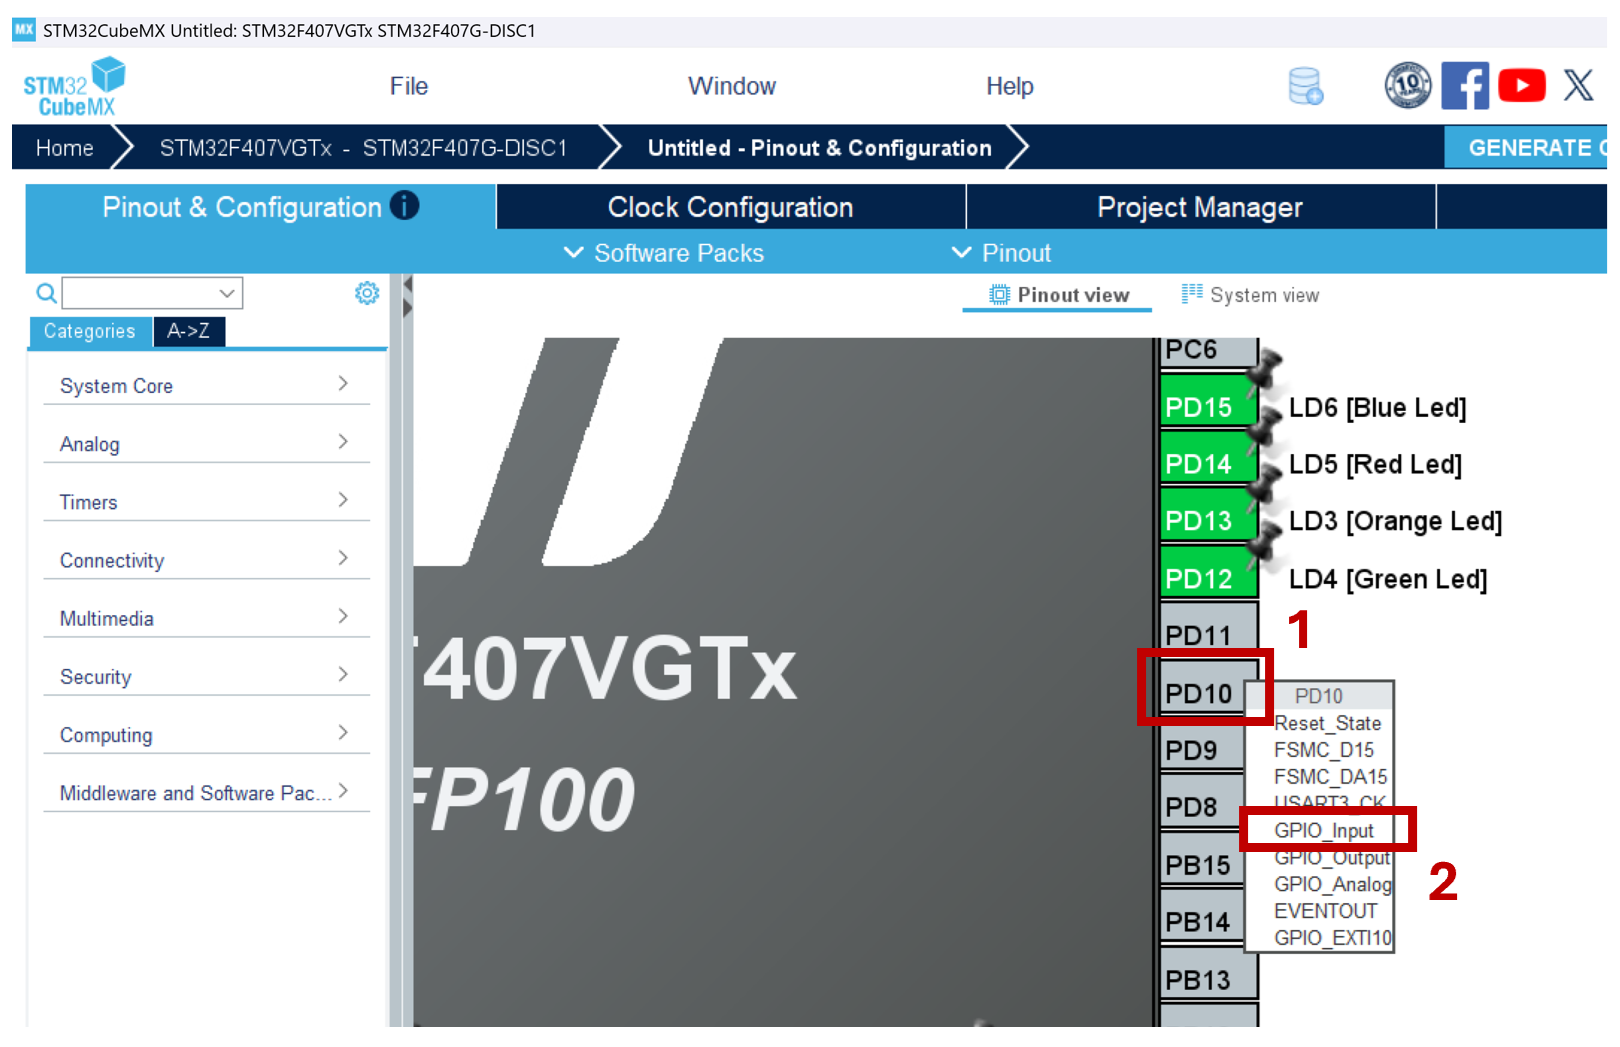Click the search magnifier icon

click(x=46, y=293)
